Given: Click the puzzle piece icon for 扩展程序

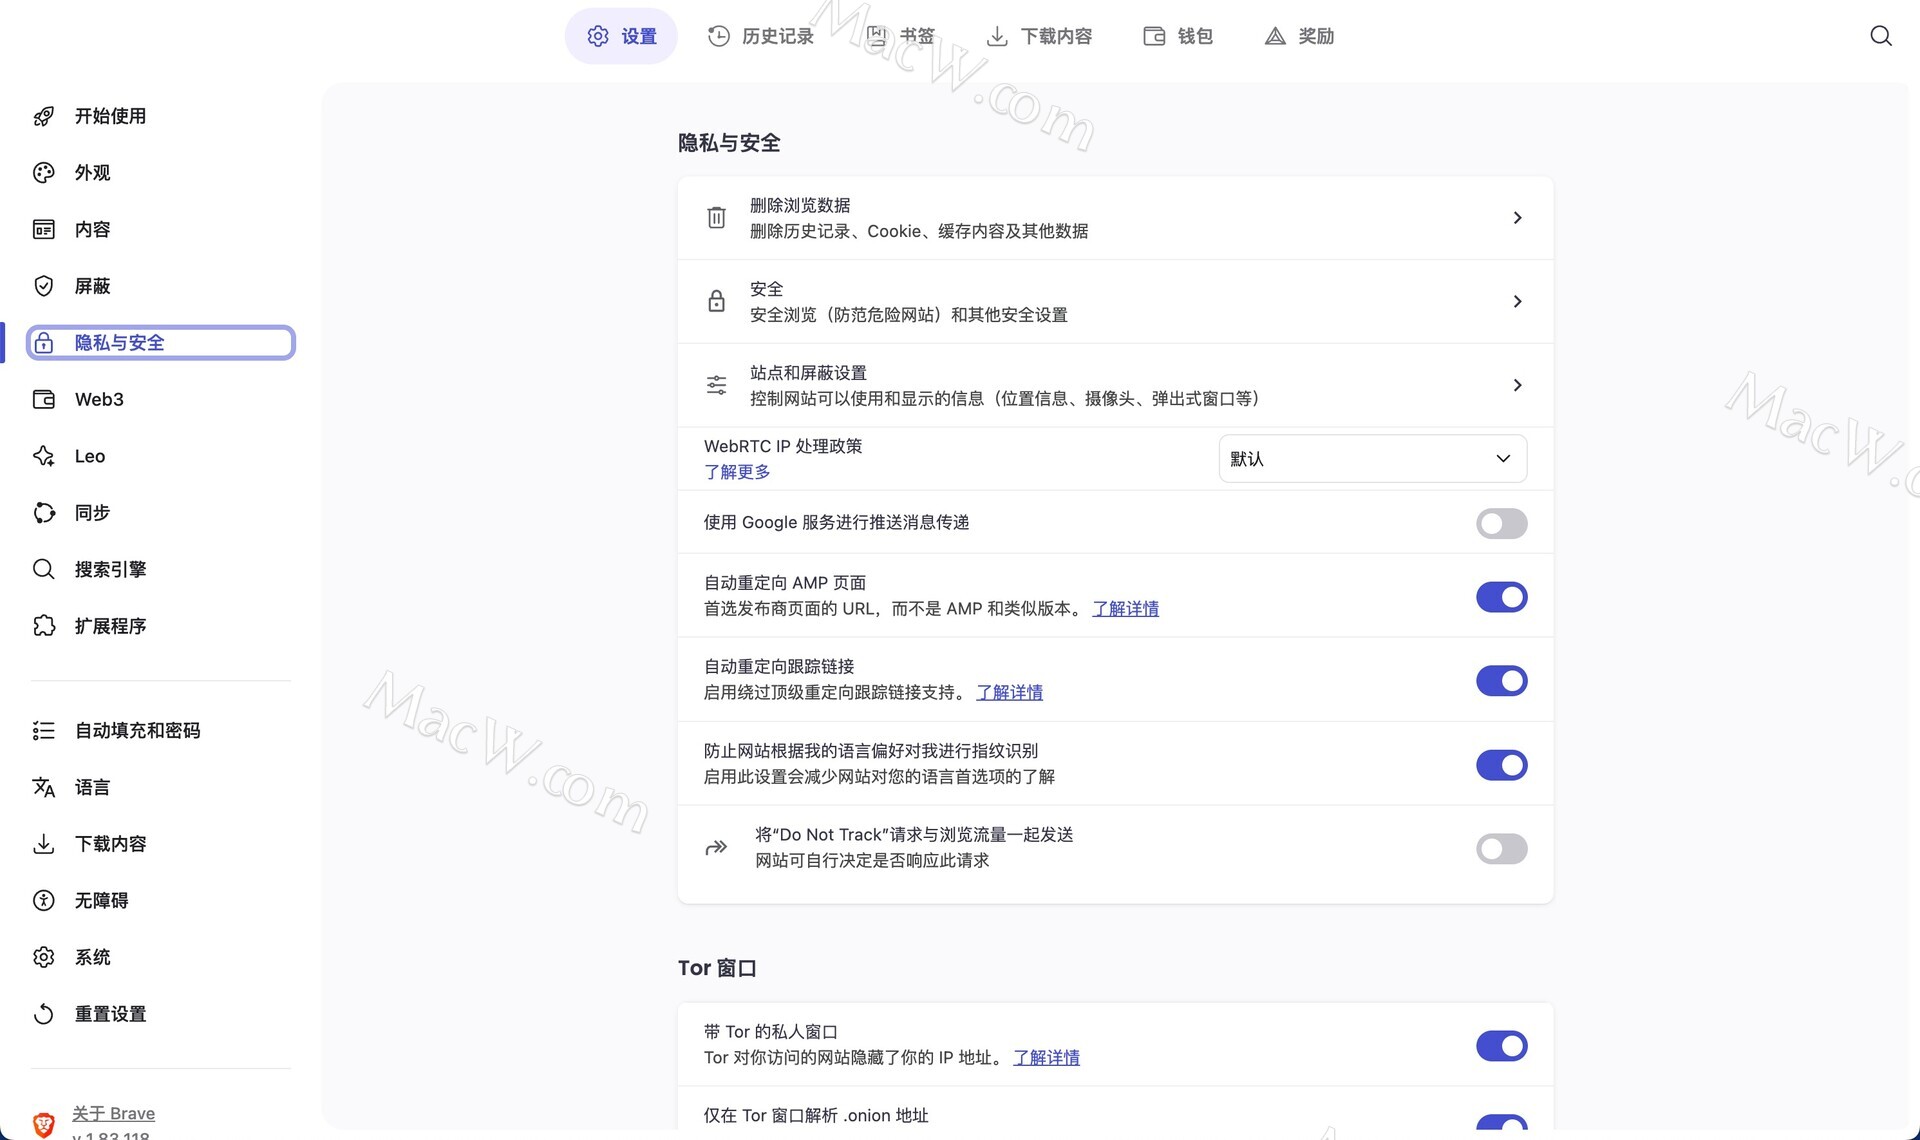Looking at the screenshot, I should (x=43, y=626).
